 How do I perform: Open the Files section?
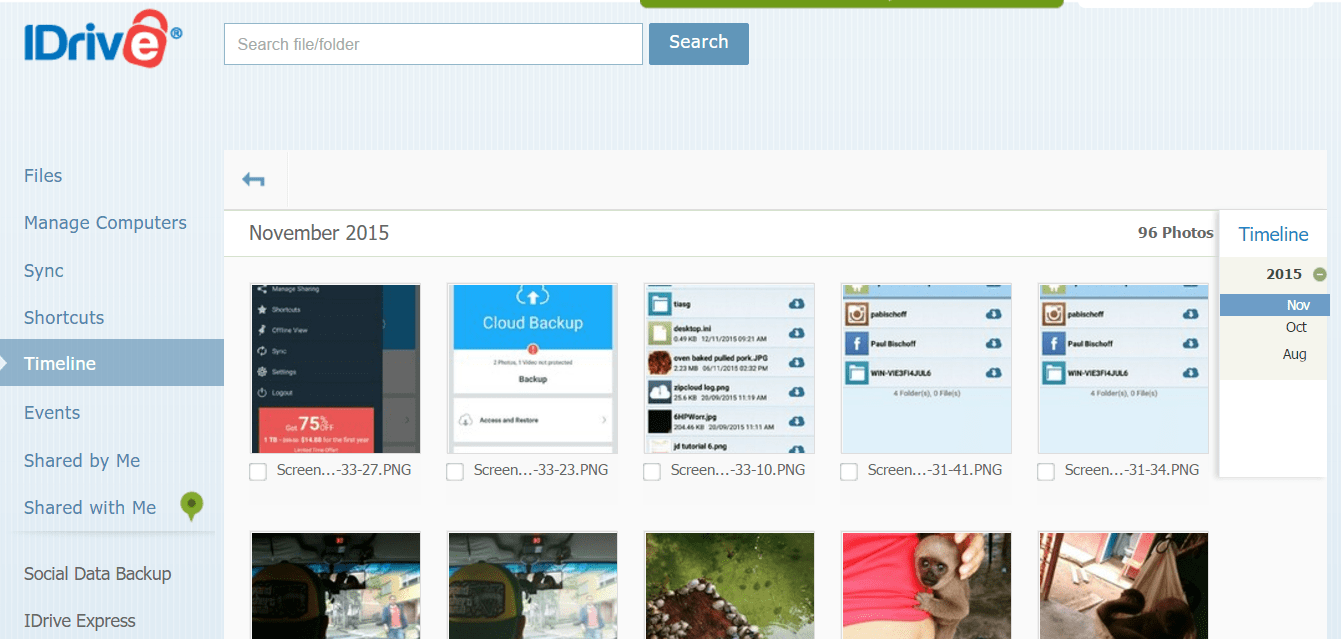tap(43, 176)
